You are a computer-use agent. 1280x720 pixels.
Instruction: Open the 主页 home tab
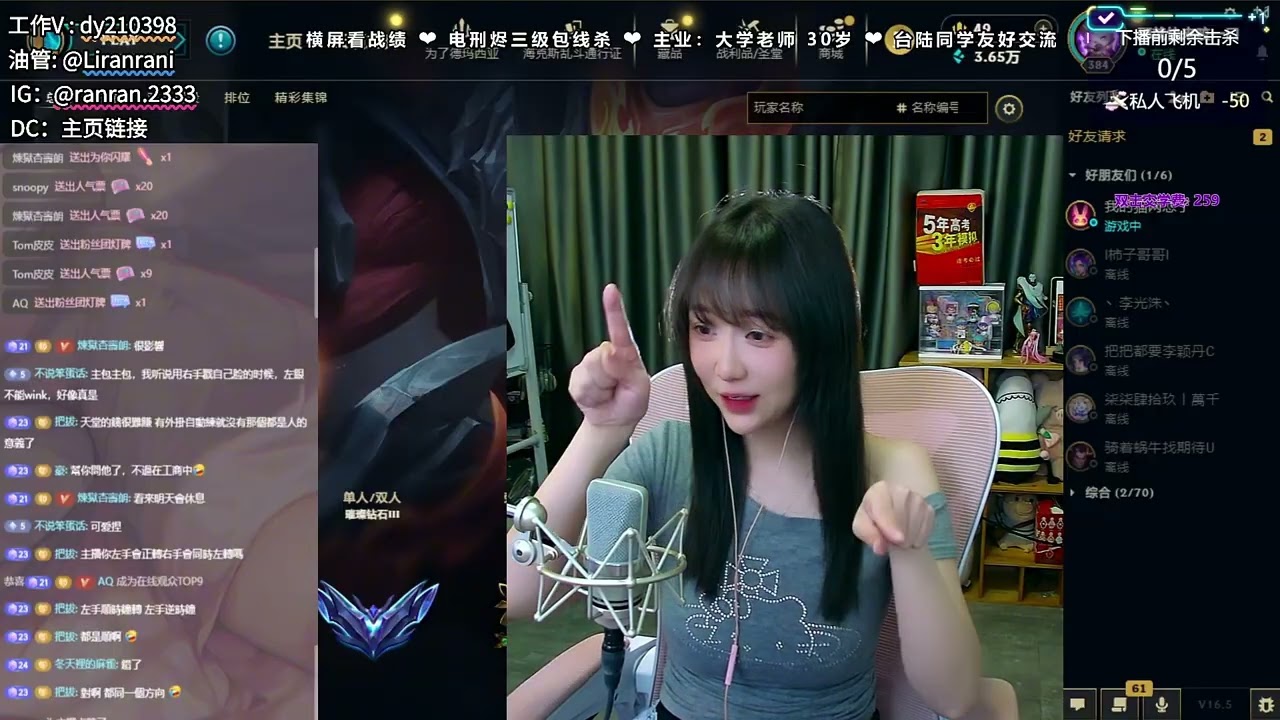[x=285, y=41]
